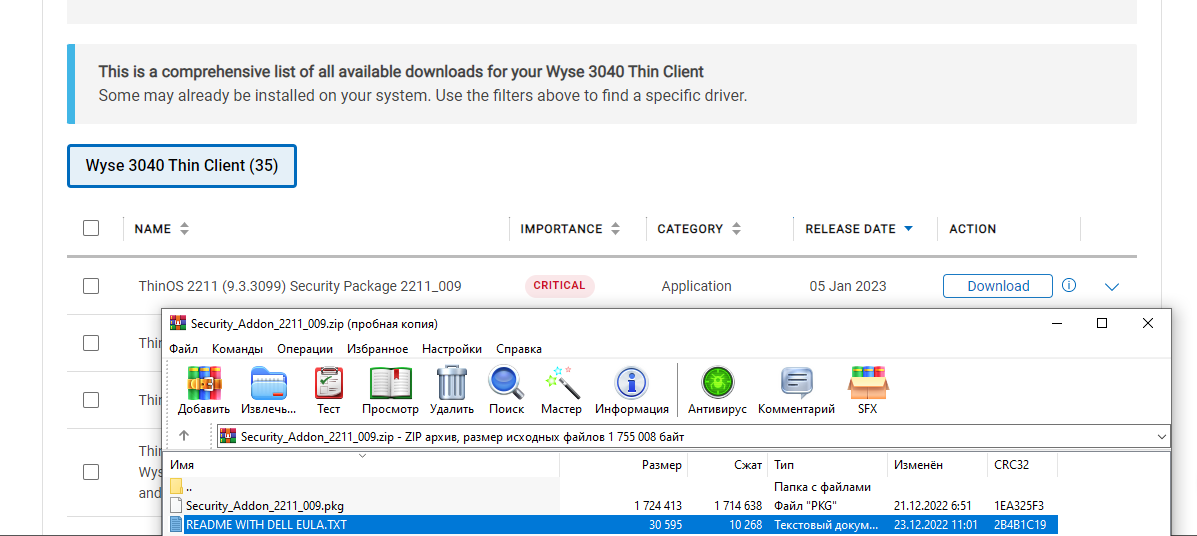Image resolution: width=1197 pixels, height=536 pixels.
Task: Open the Файл menu
Action: click(183, 349)
